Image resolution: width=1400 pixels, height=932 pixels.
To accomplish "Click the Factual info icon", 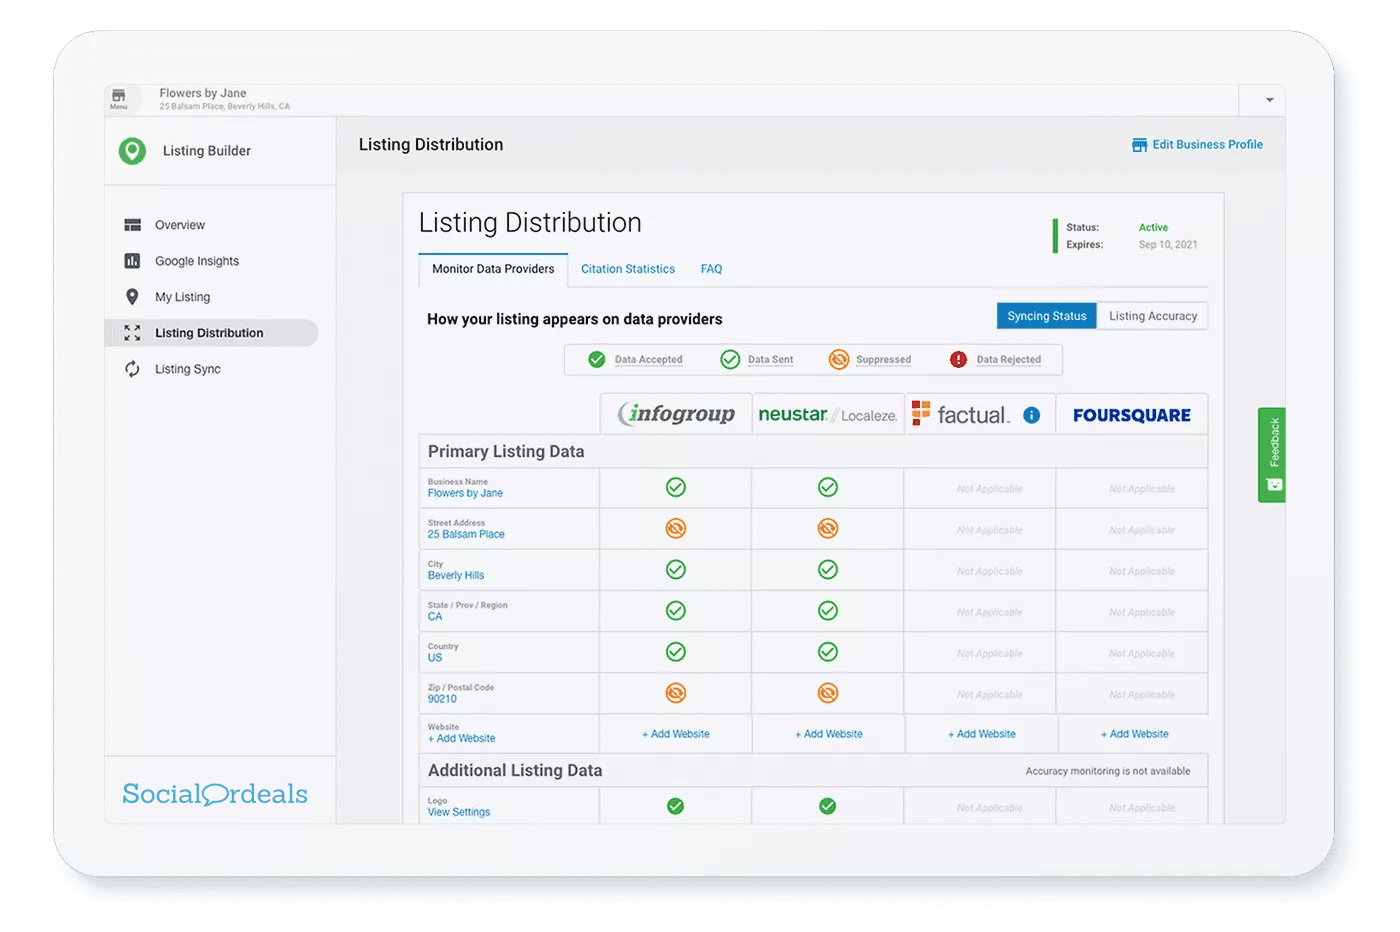I will click(1031, 415).
